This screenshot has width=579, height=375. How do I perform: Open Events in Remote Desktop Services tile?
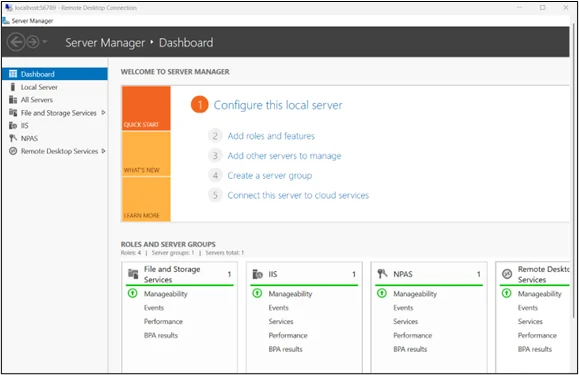click(528, 307)
